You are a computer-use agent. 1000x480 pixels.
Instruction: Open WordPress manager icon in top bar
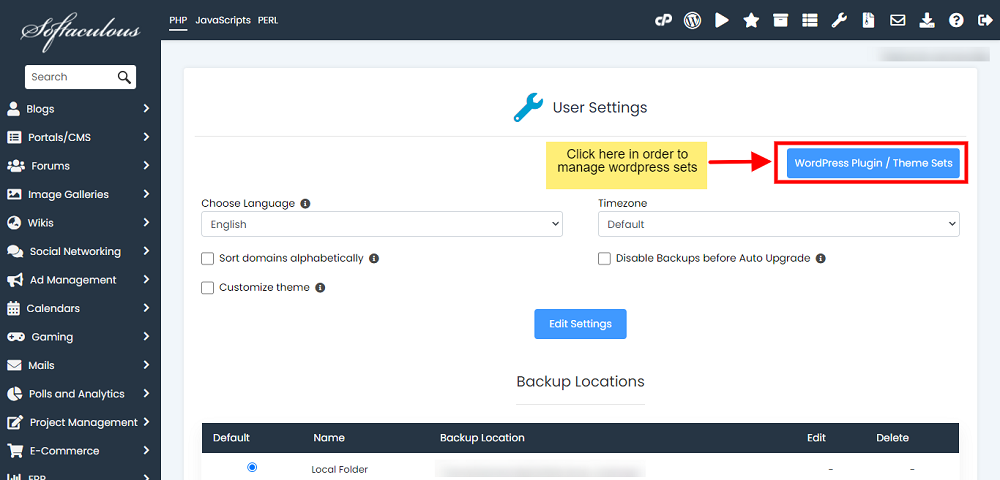(692, 20)
